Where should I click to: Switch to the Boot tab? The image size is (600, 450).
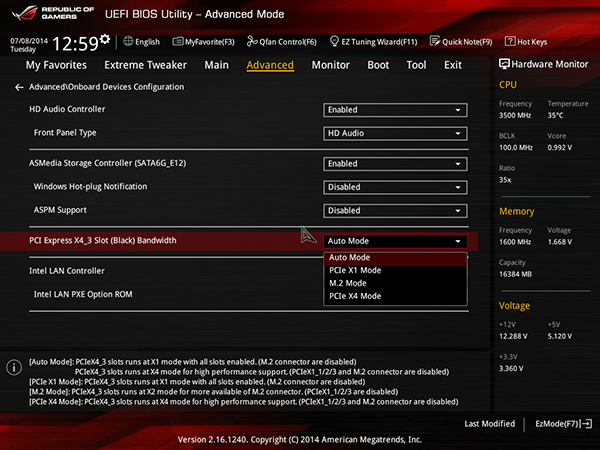pos(378,65)
